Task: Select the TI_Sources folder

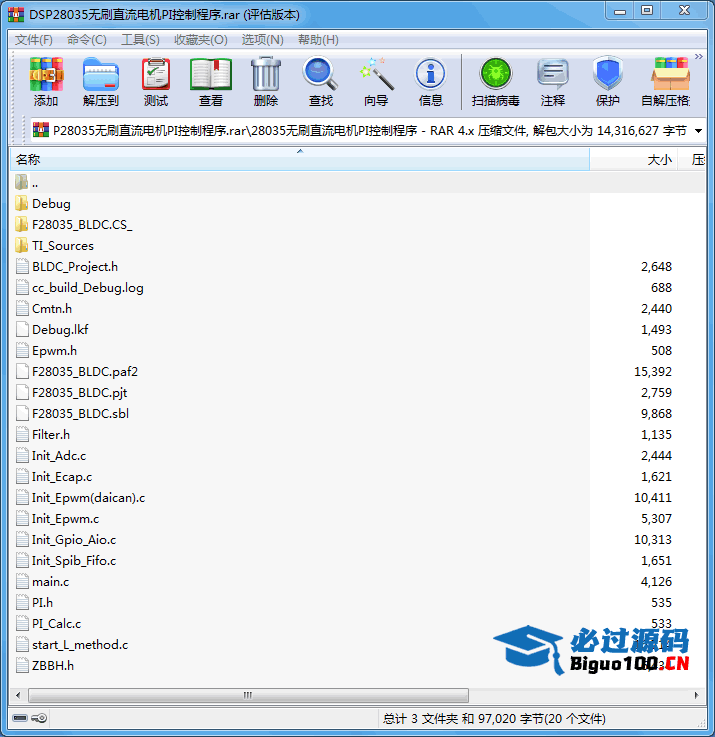Action: tap(62, 246)
